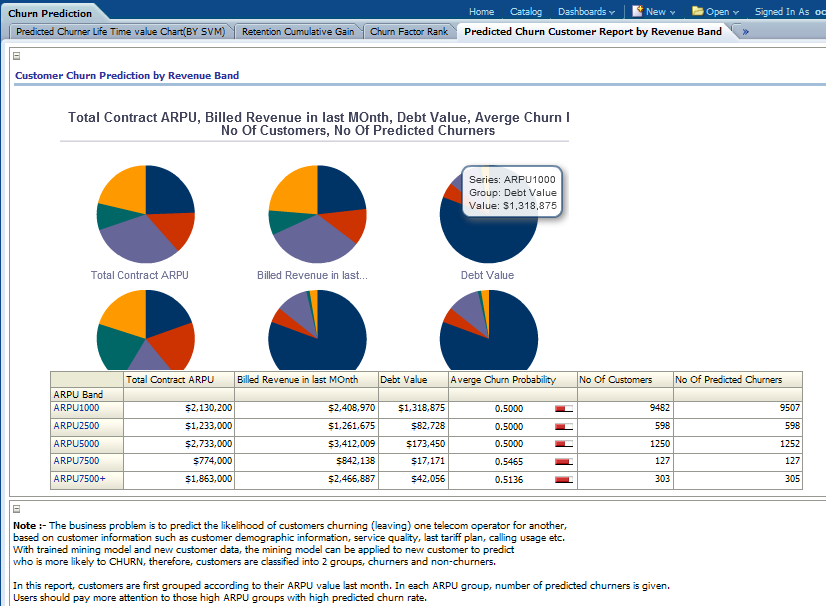Open the ARPU1000 band link
The height and width of the screenshot is (606, 826).
(x=76, y=408)
